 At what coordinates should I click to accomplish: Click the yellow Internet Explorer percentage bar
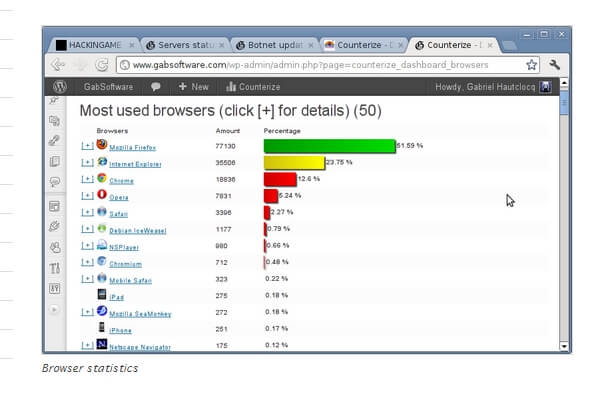(x=294, y=163)
